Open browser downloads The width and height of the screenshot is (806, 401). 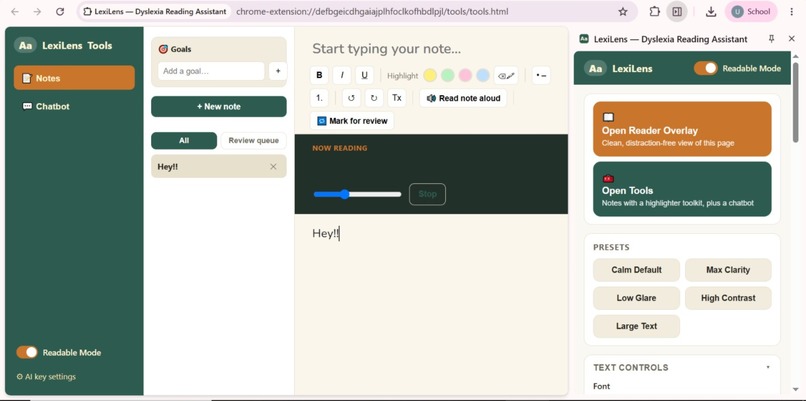711,11
